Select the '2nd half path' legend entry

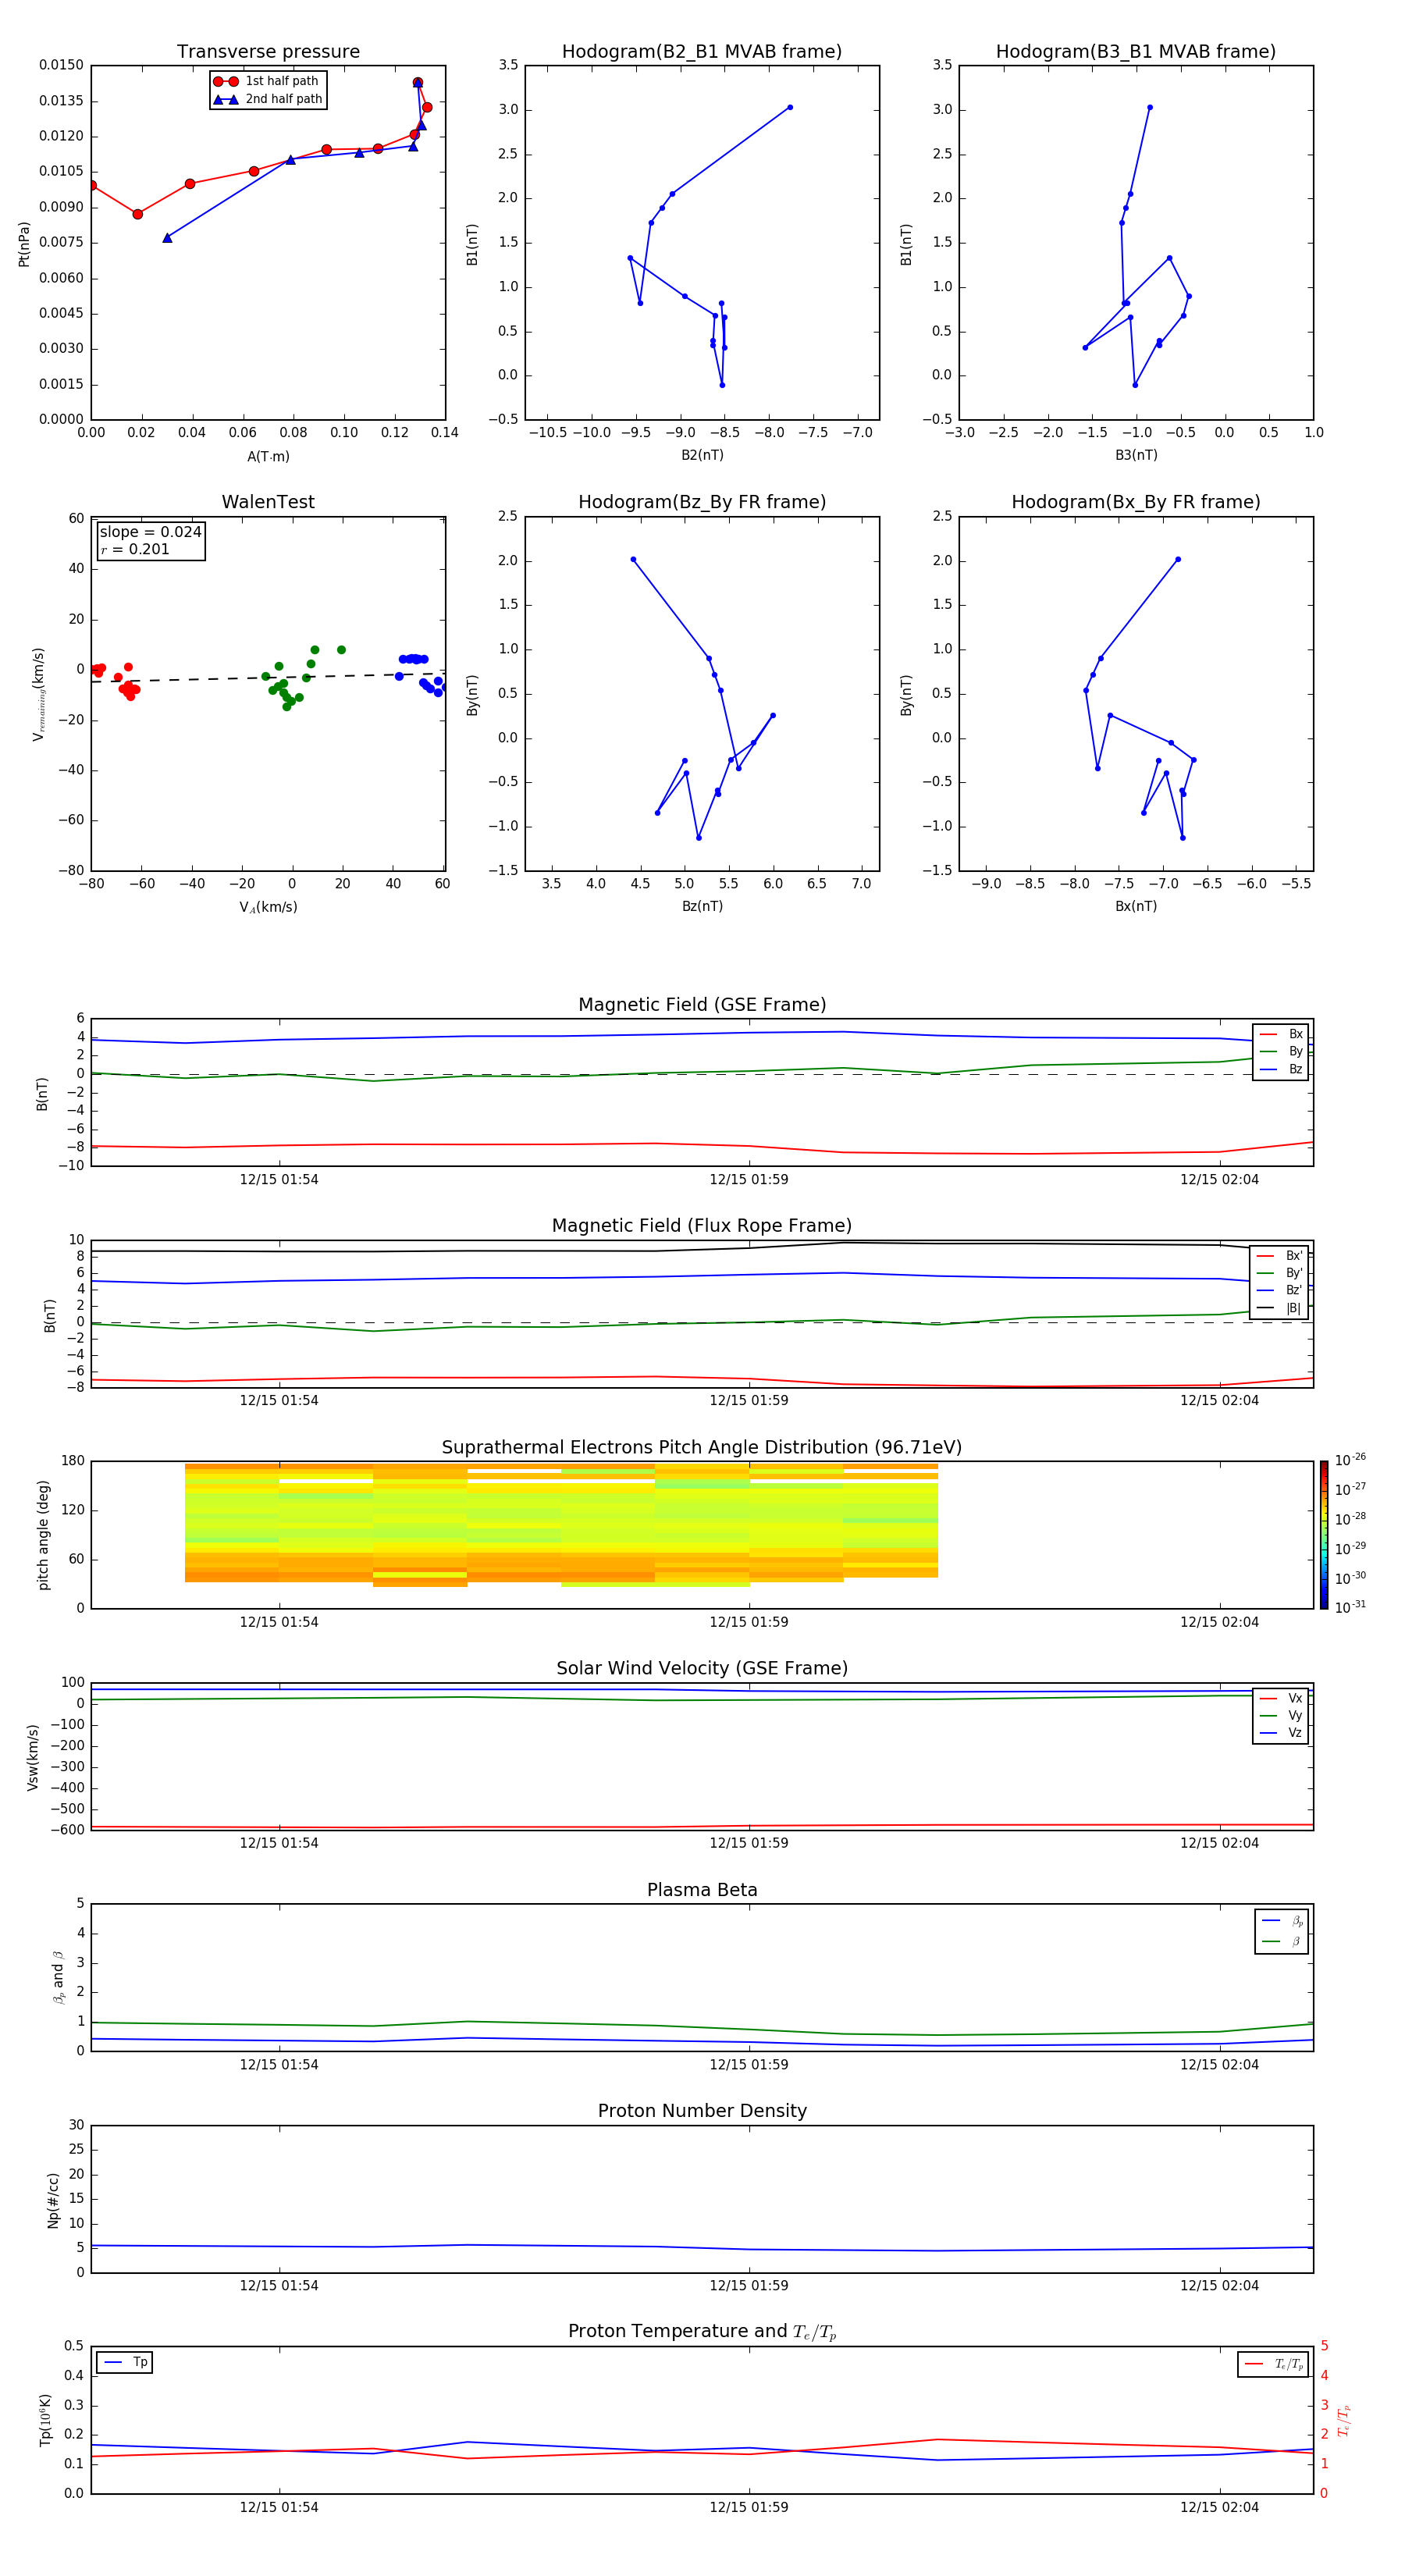[268, 99]
